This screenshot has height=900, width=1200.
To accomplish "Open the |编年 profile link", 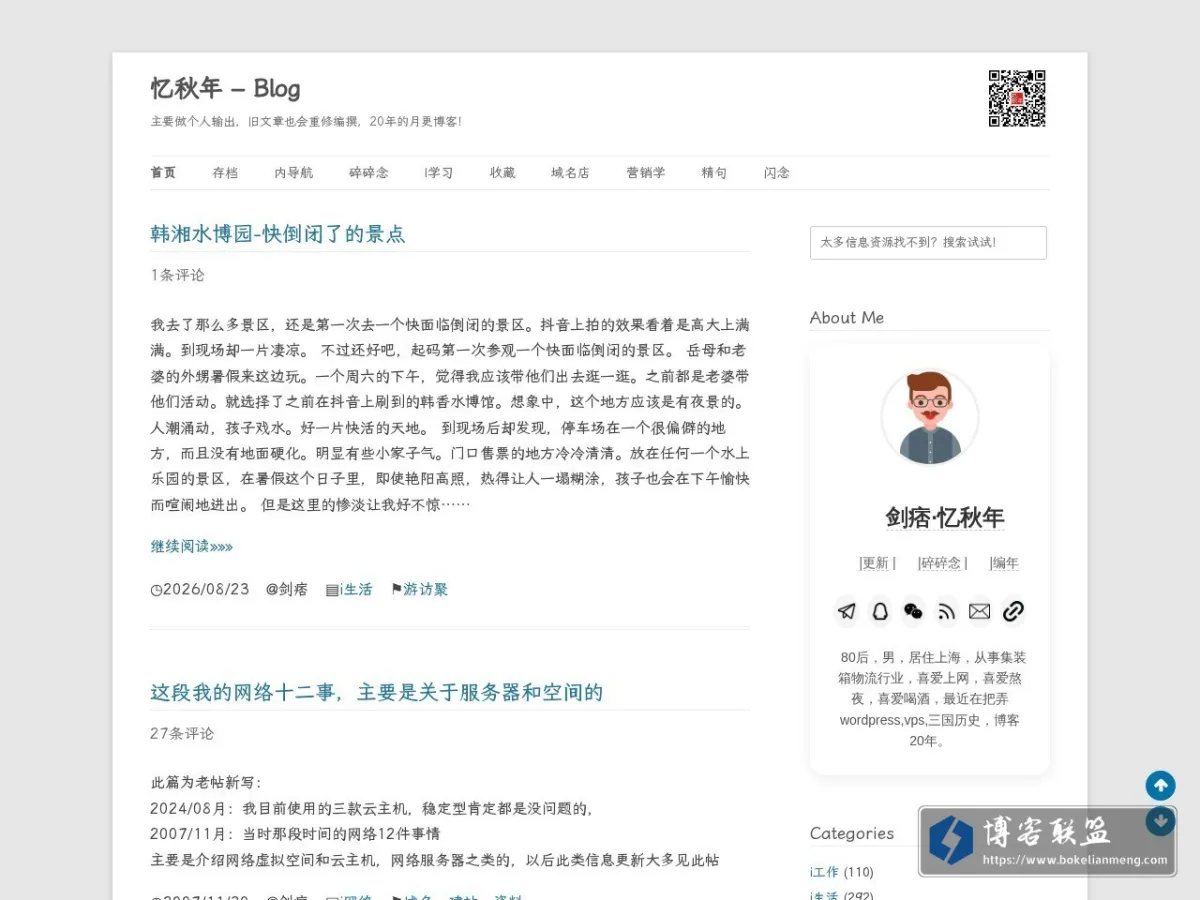I will pos(1004,563).
